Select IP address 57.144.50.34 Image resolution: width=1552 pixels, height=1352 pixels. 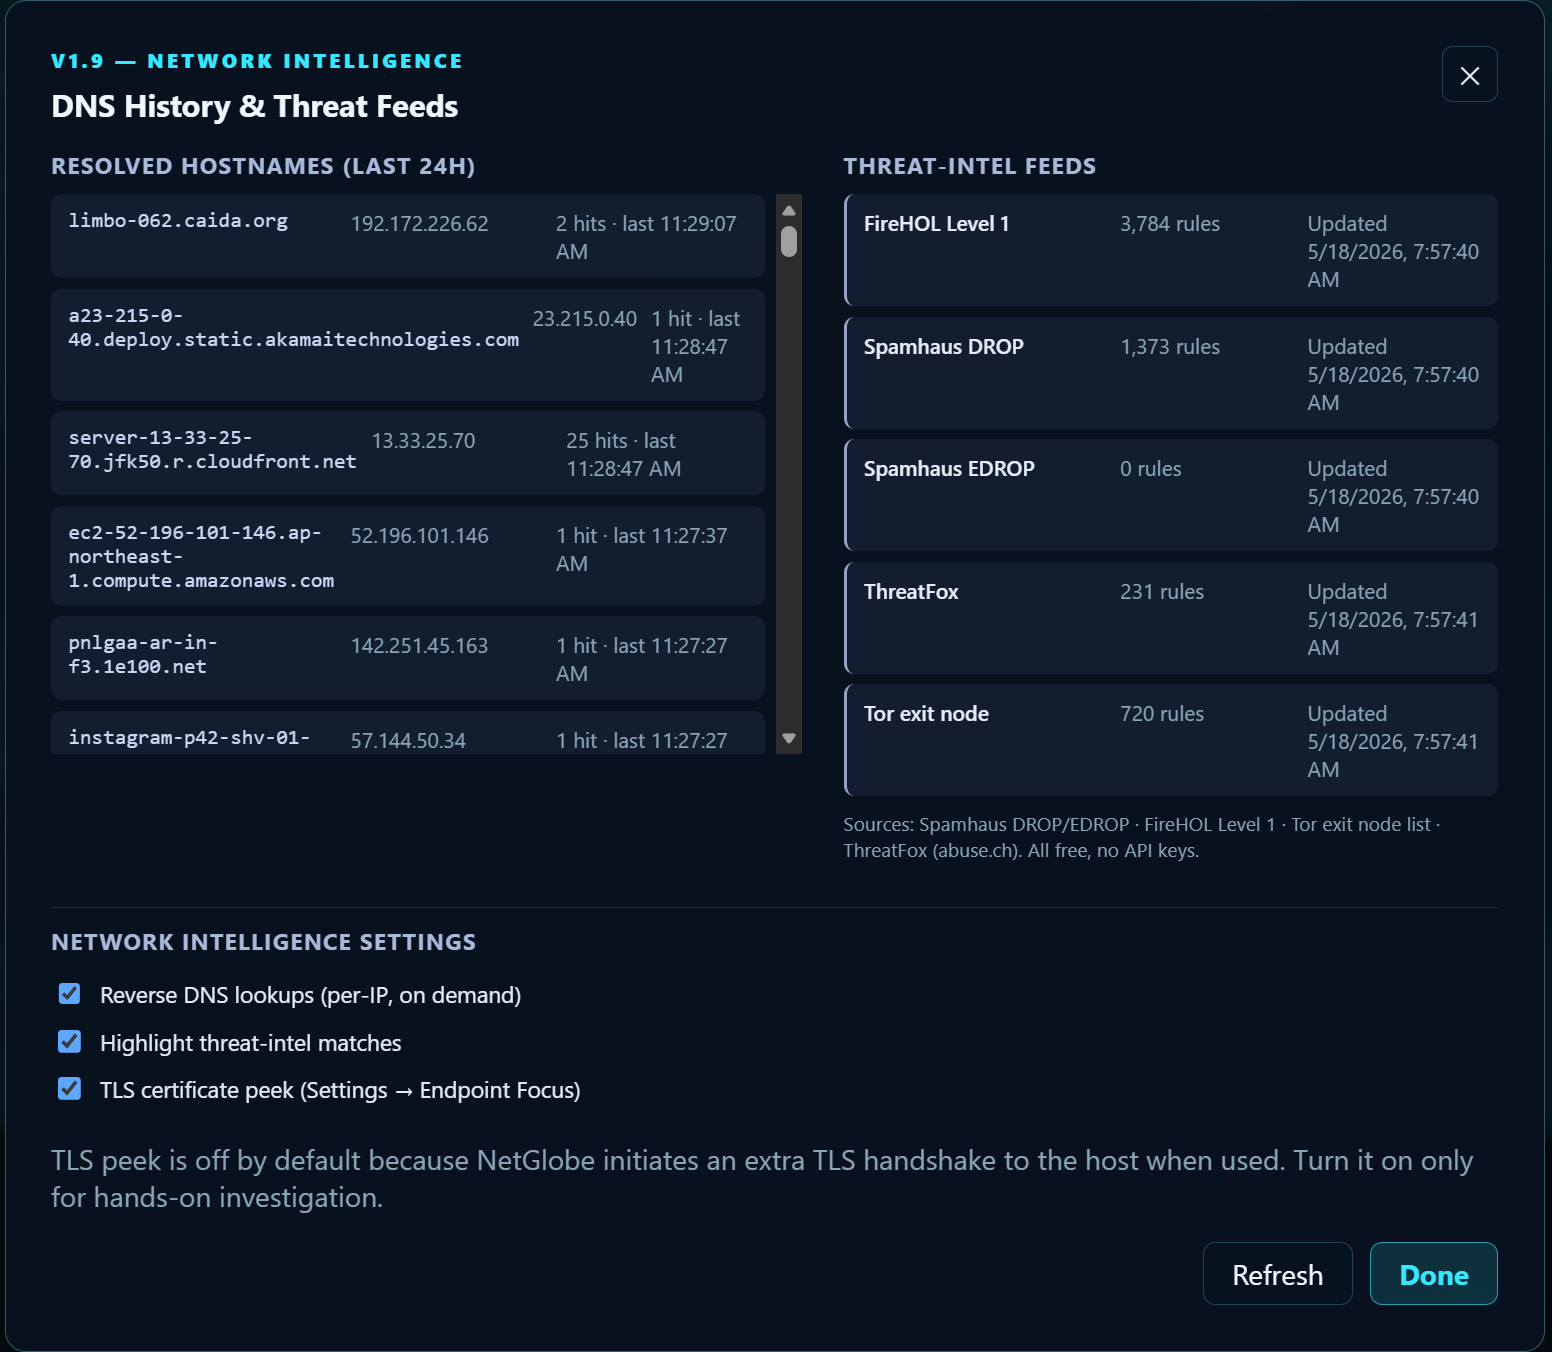click(x=408, y=741)
